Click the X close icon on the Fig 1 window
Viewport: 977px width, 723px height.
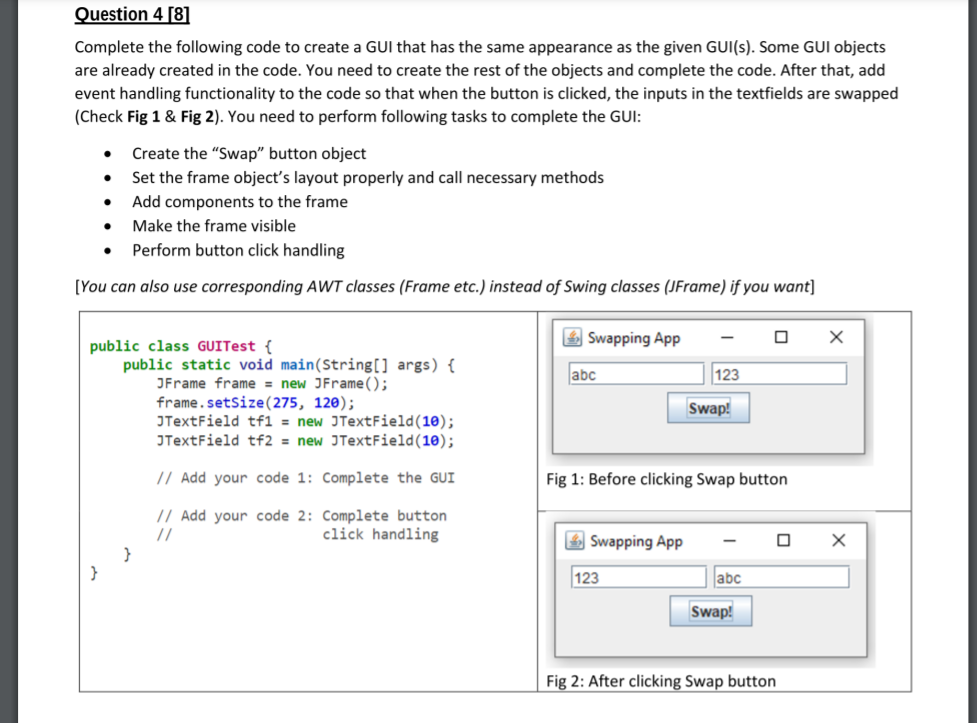[838, 337]
